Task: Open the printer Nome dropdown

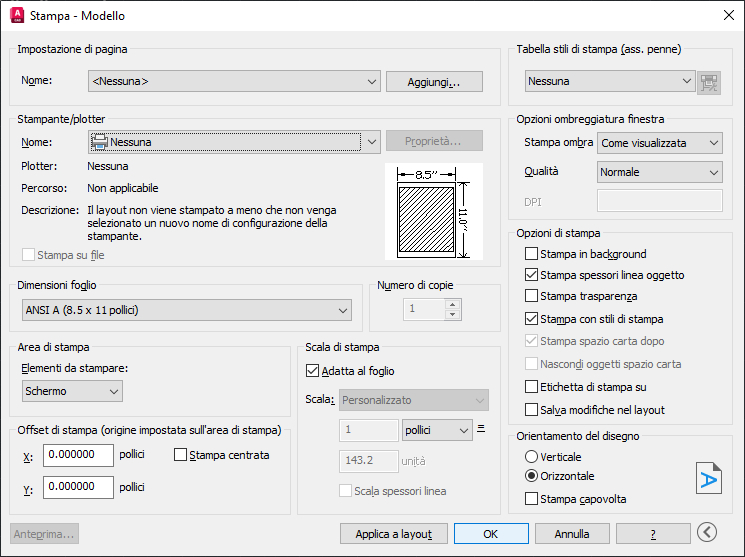Action: tap(234, 142)
